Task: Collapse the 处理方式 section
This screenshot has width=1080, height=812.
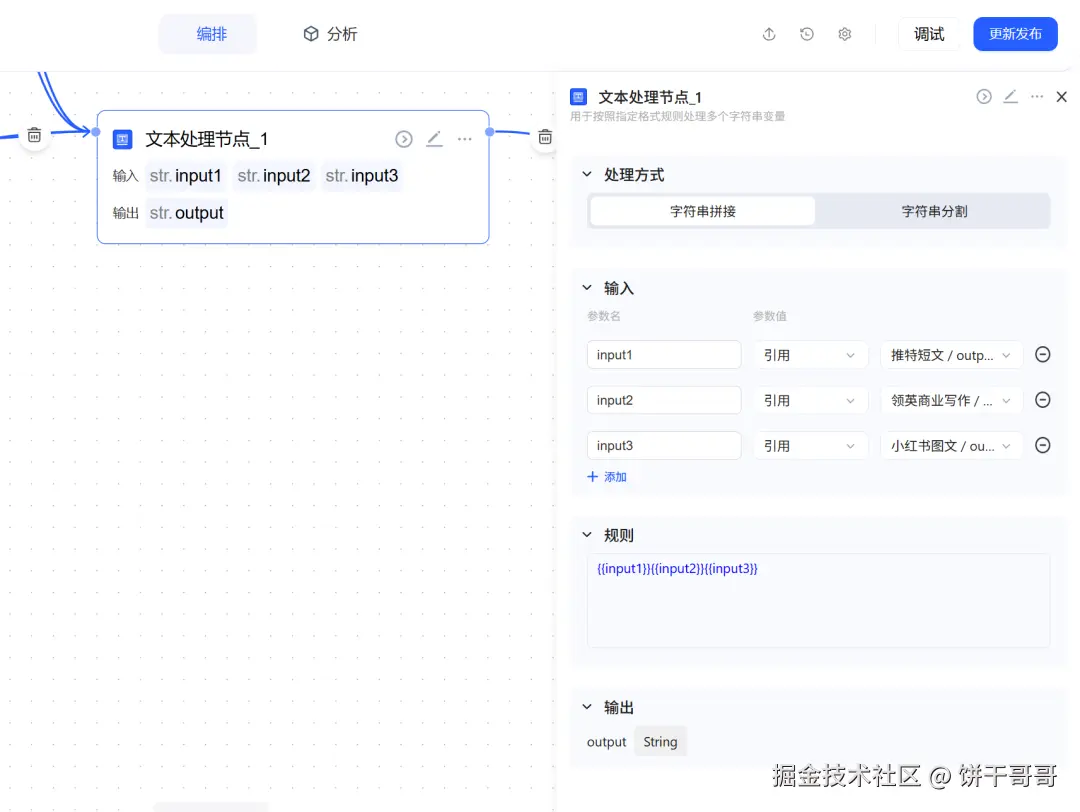Action: coord(588,175)
